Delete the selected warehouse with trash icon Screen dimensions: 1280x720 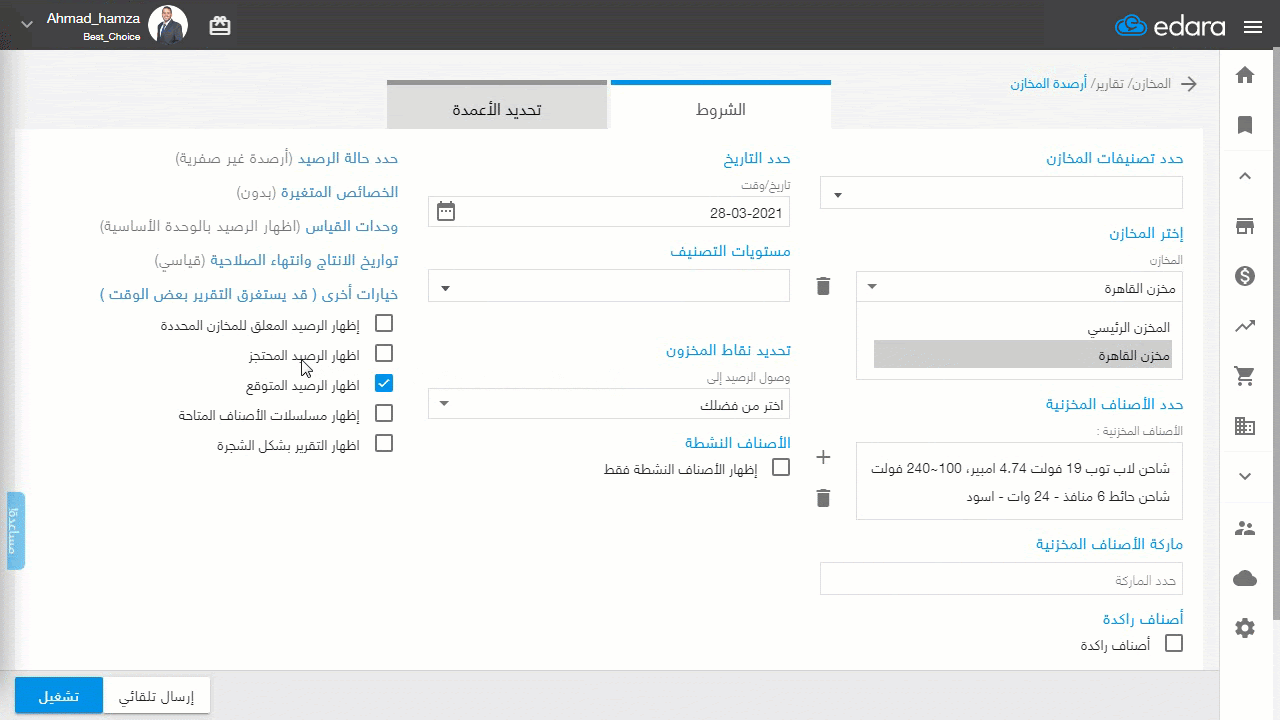823,287
